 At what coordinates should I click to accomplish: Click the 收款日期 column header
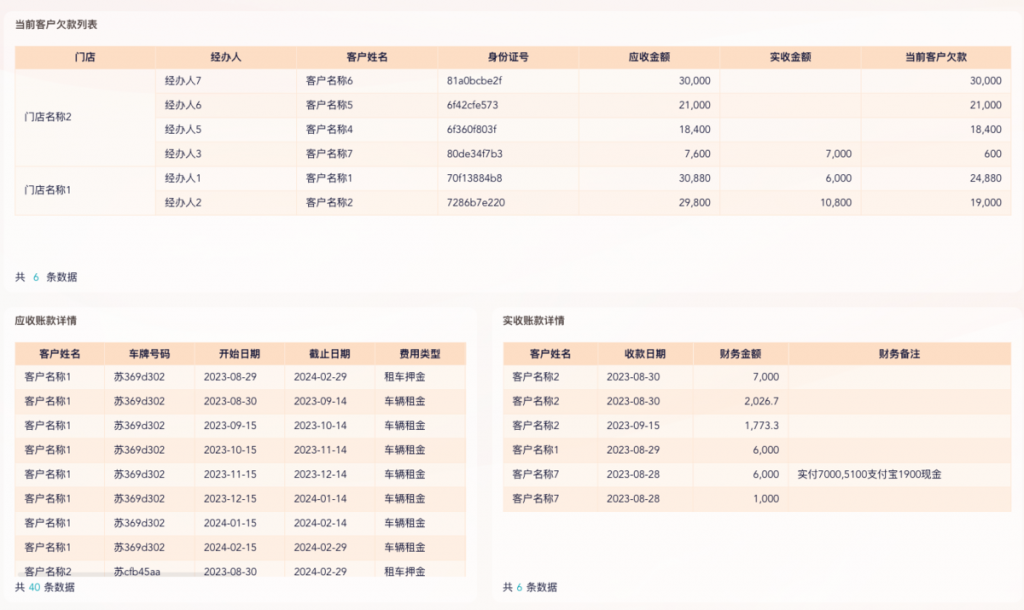(645, 353)
